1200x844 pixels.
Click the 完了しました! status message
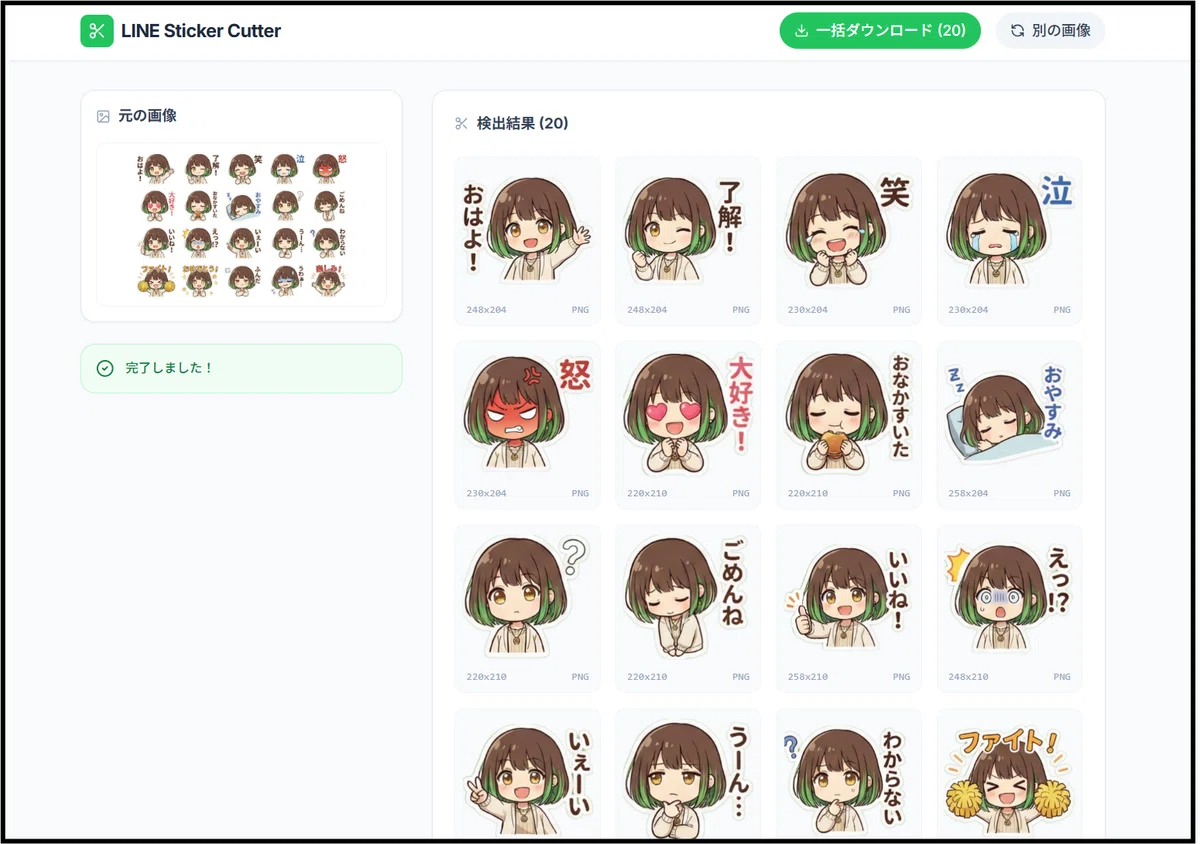pyautogui.click(x=169, y=368)
